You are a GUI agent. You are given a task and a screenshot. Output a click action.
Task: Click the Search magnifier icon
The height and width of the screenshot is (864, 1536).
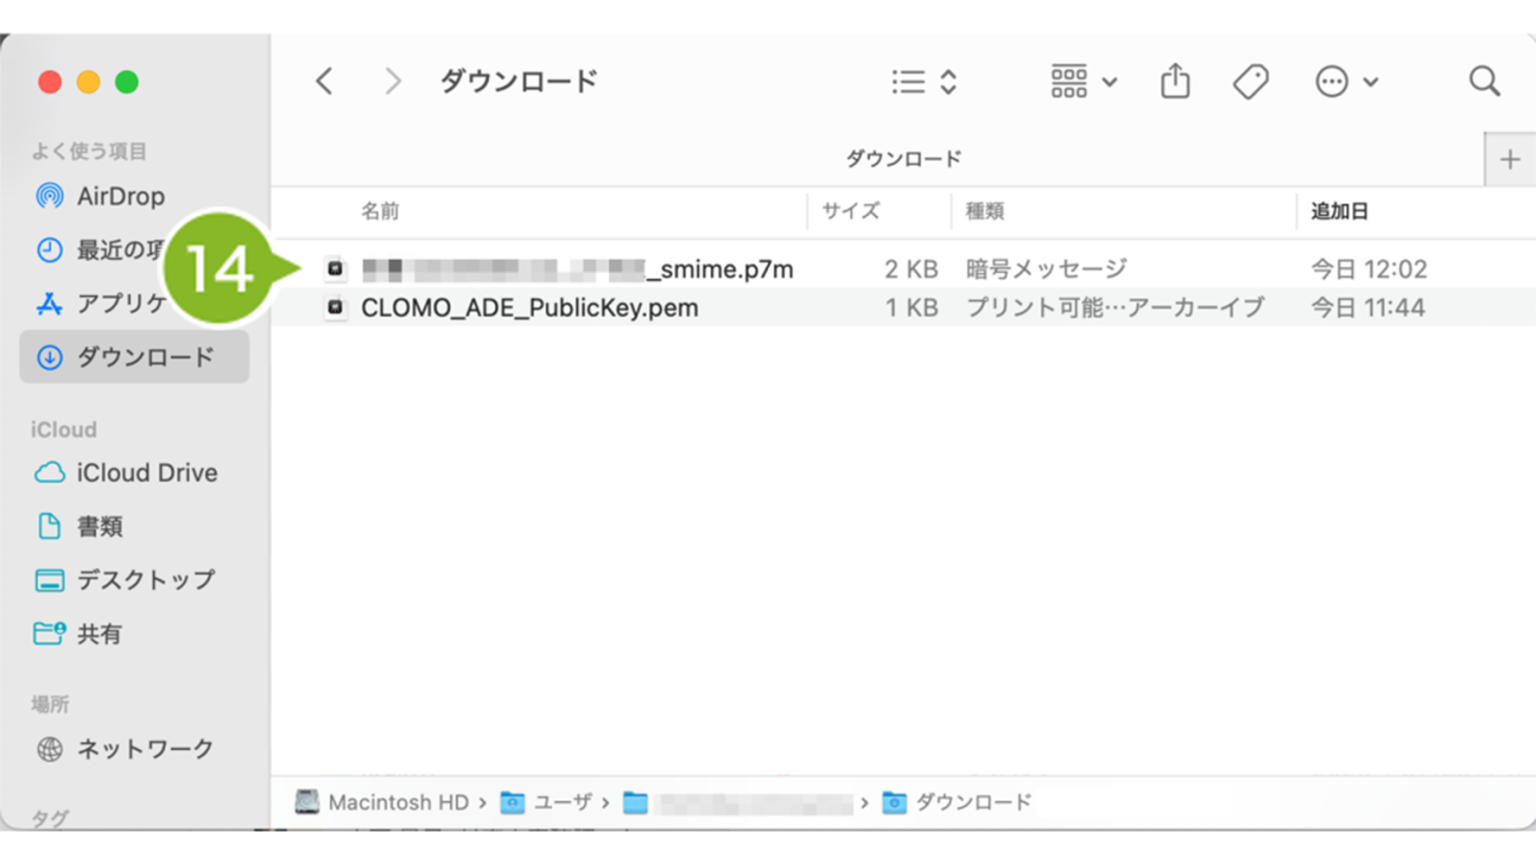pos(1484,81)
